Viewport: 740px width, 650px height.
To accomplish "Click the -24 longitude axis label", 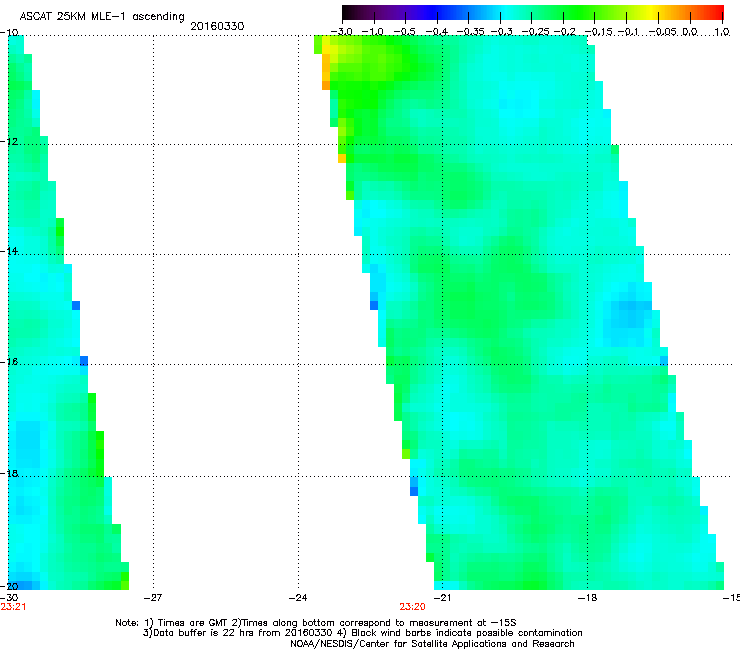I will (x=298, y=598).
